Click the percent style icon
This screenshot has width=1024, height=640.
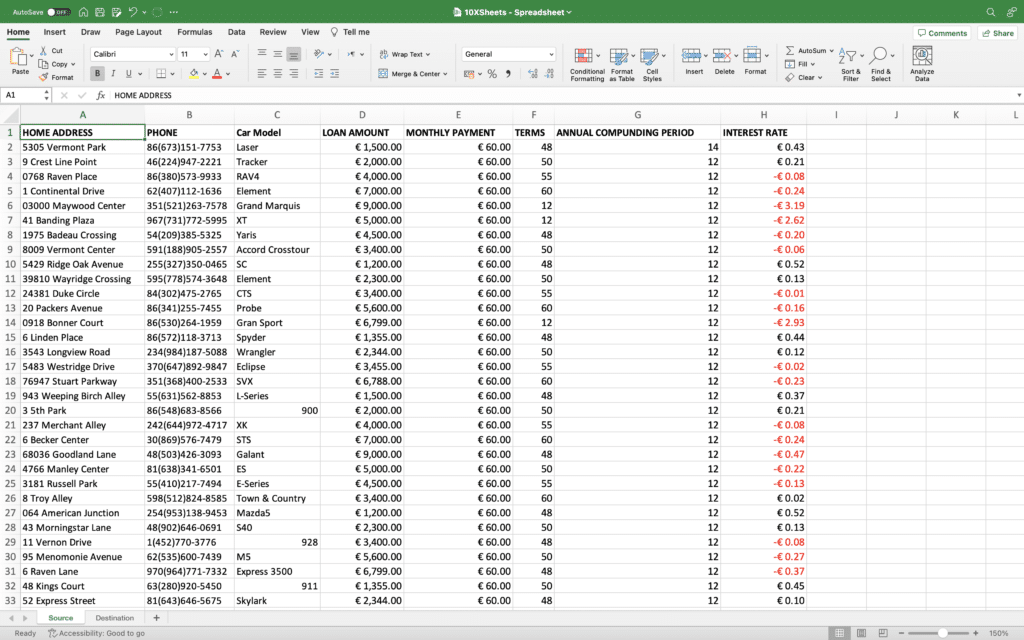pyautogui.click(x=491, y=74)
